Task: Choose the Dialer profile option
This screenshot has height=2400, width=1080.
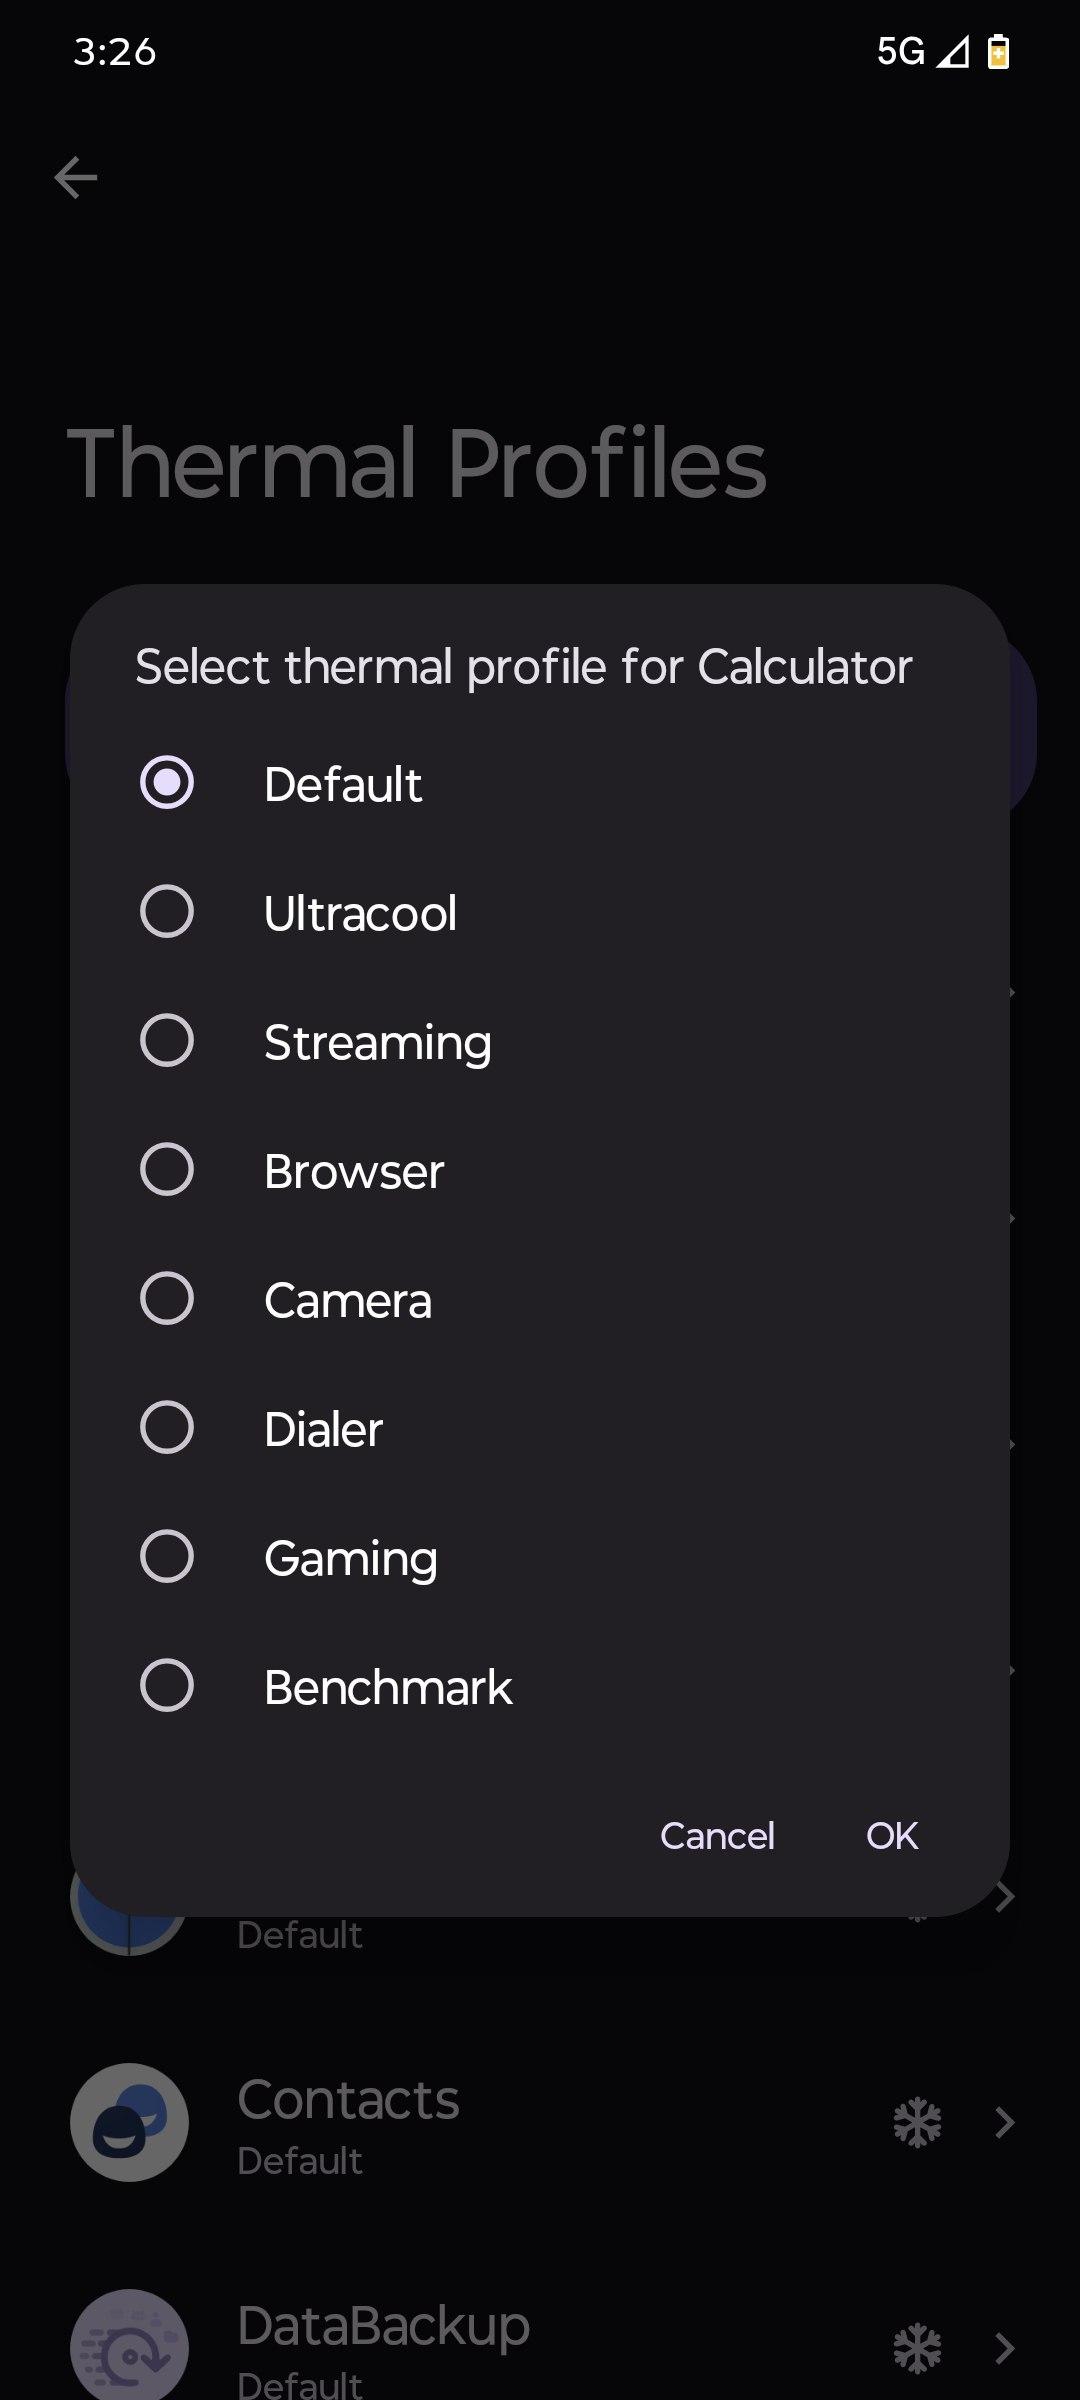Action: [167, 1427]
